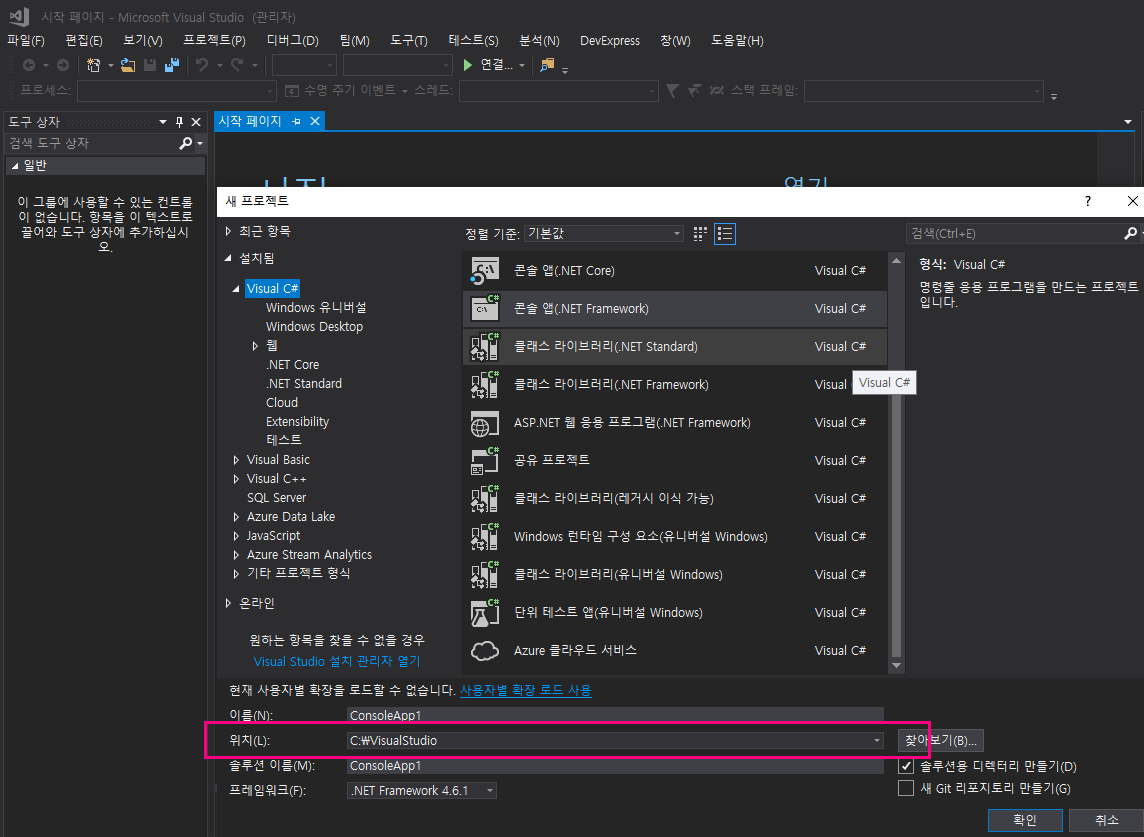
Task: Collapse the 일반 toolbox group
Action: (15, 166)
